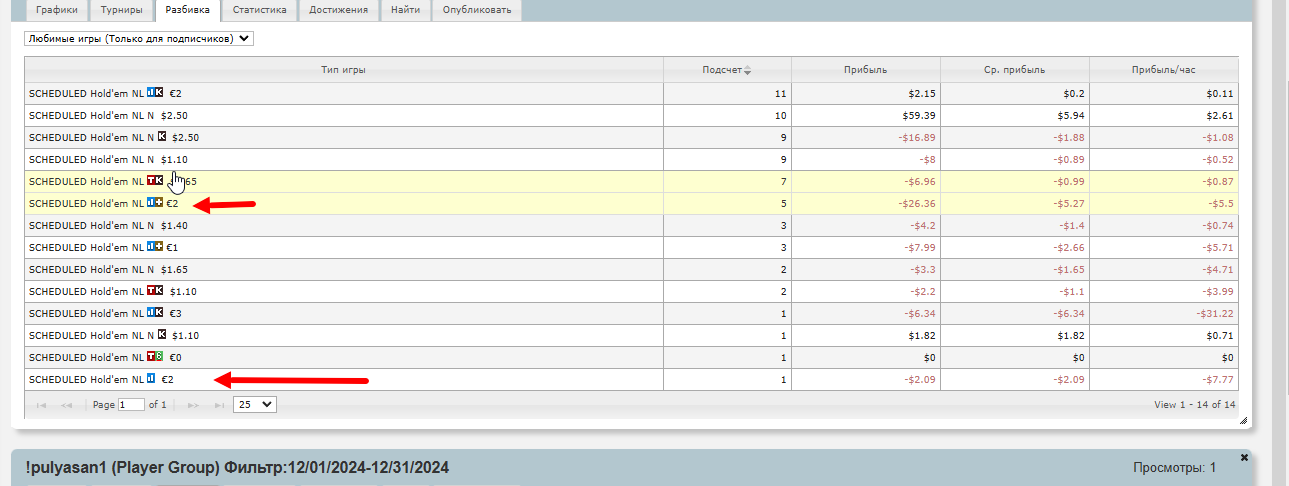Viewport: 1289px width, 486px height.
Task: Click the profit value $2.15
Action: coord(922,93)
